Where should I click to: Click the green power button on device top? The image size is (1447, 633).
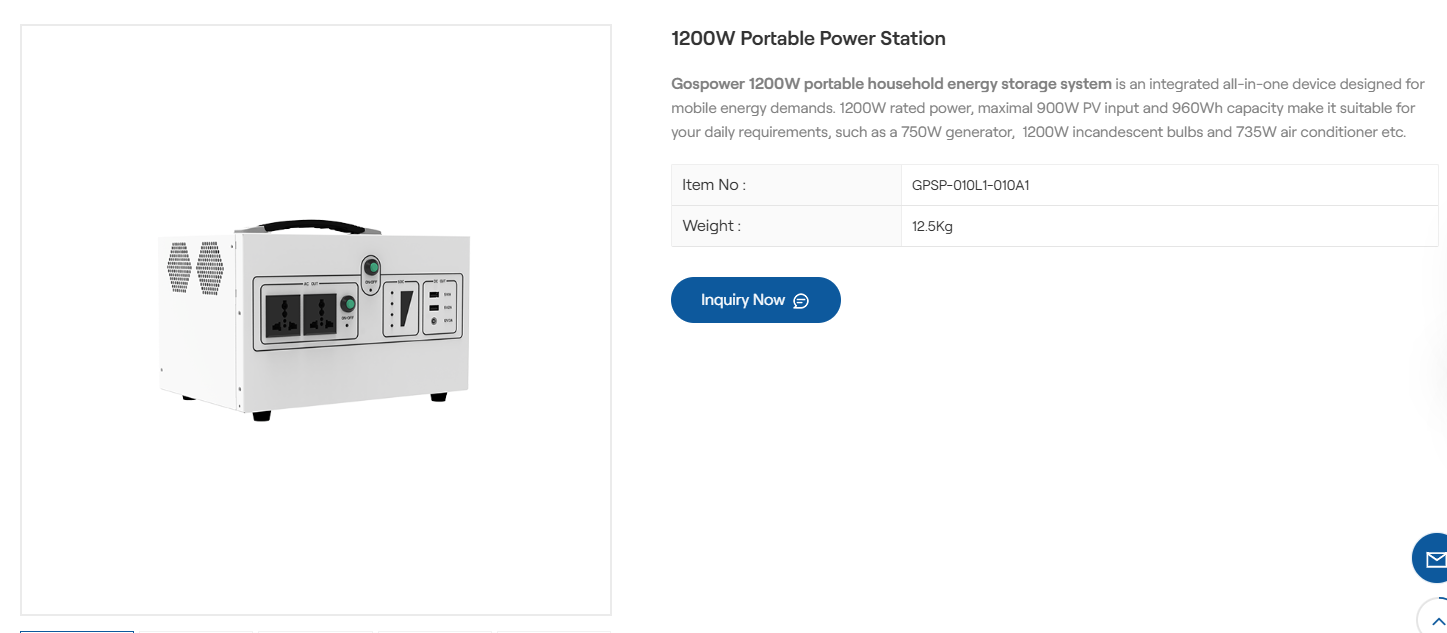pyautogui.click(x=371, y=267)
